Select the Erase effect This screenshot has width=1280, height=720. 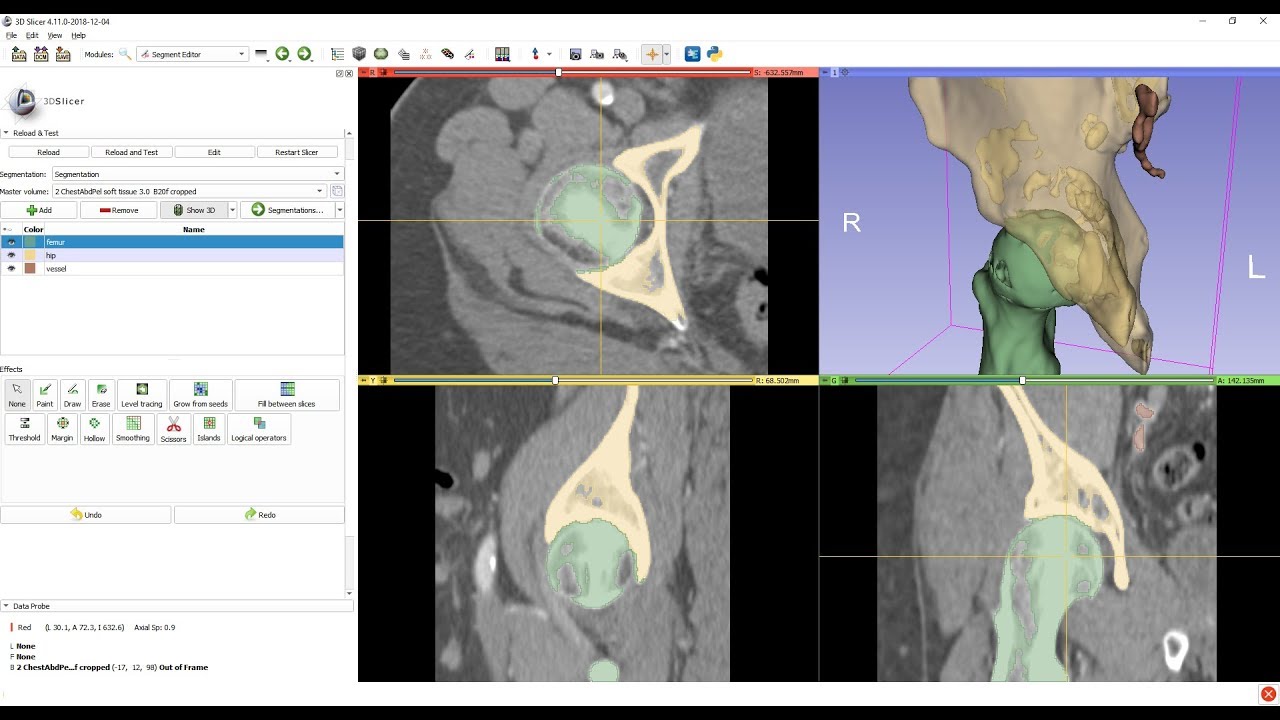(100, 395)
